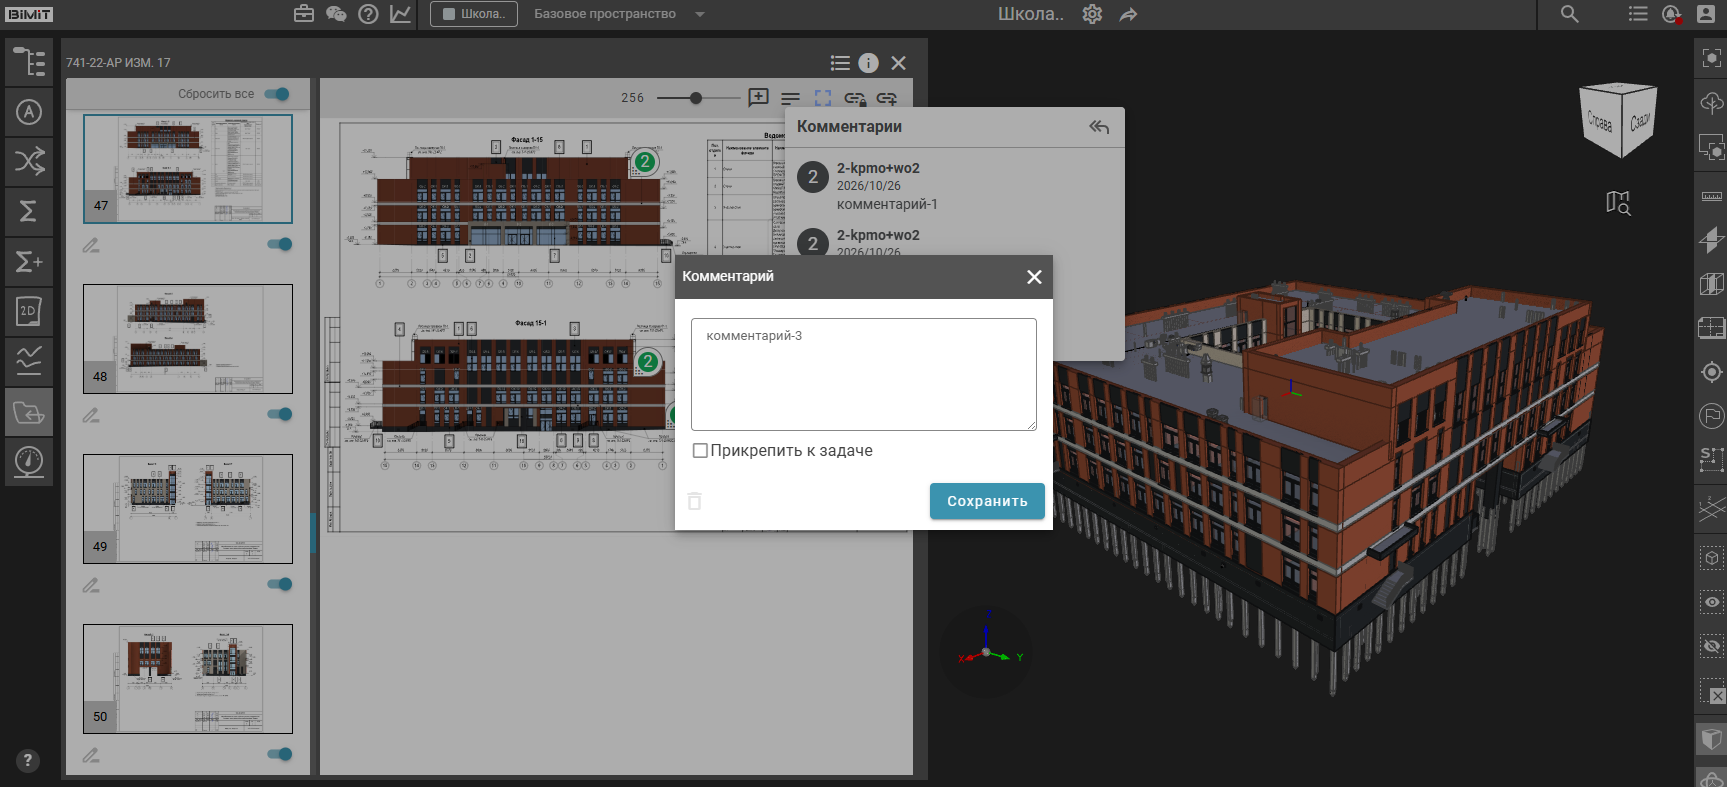
Task: Open the gauge dashboard icon in left sidebar
Action: point(29,462)
